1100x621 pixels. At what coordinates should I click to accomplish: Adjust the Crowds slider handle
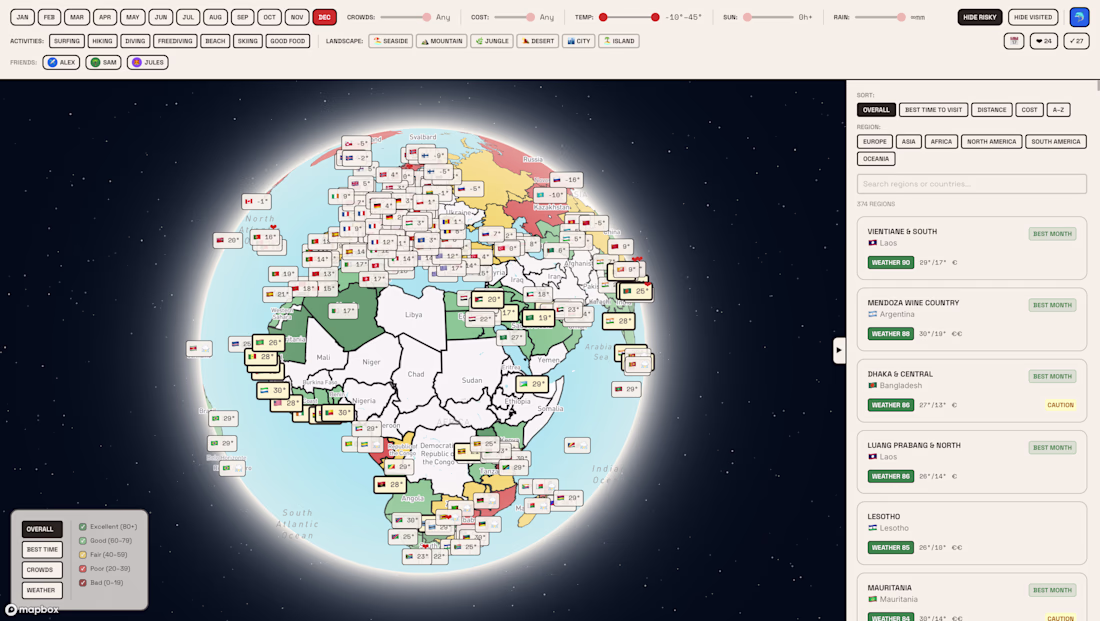point(427,17)
